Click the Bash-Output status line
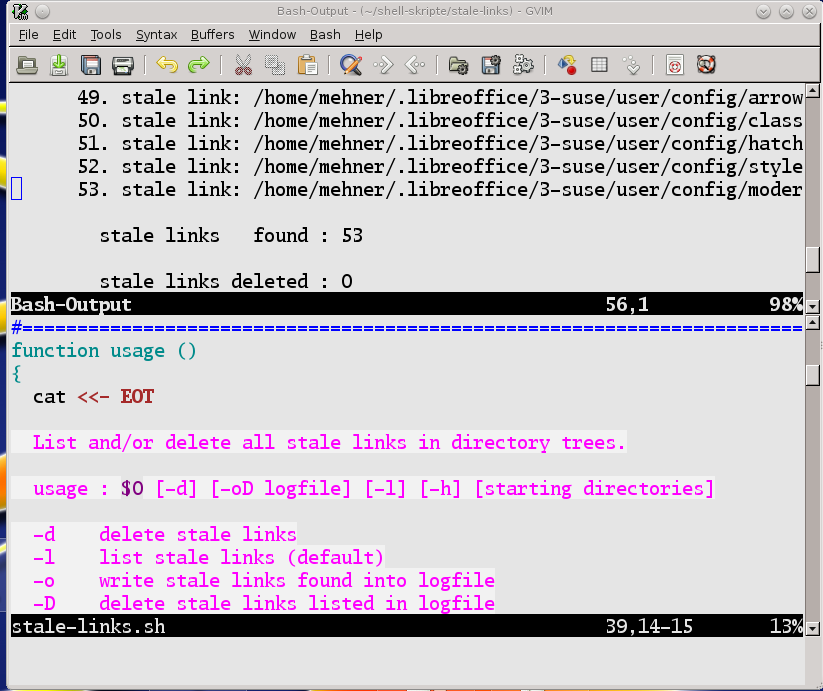 pyautogui.click(x=300, y=304)
